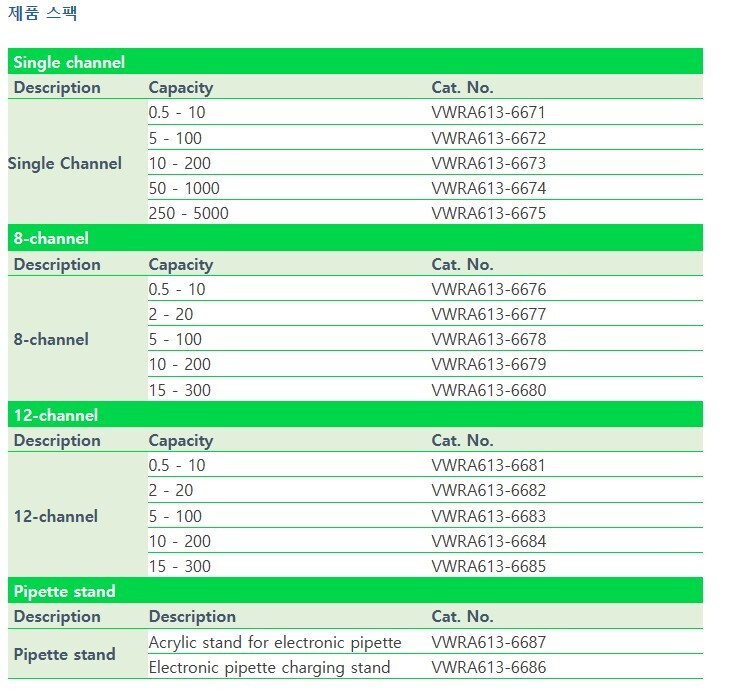
Task: Select catalog number VWRA613-6684
Action: click(488, 541)
